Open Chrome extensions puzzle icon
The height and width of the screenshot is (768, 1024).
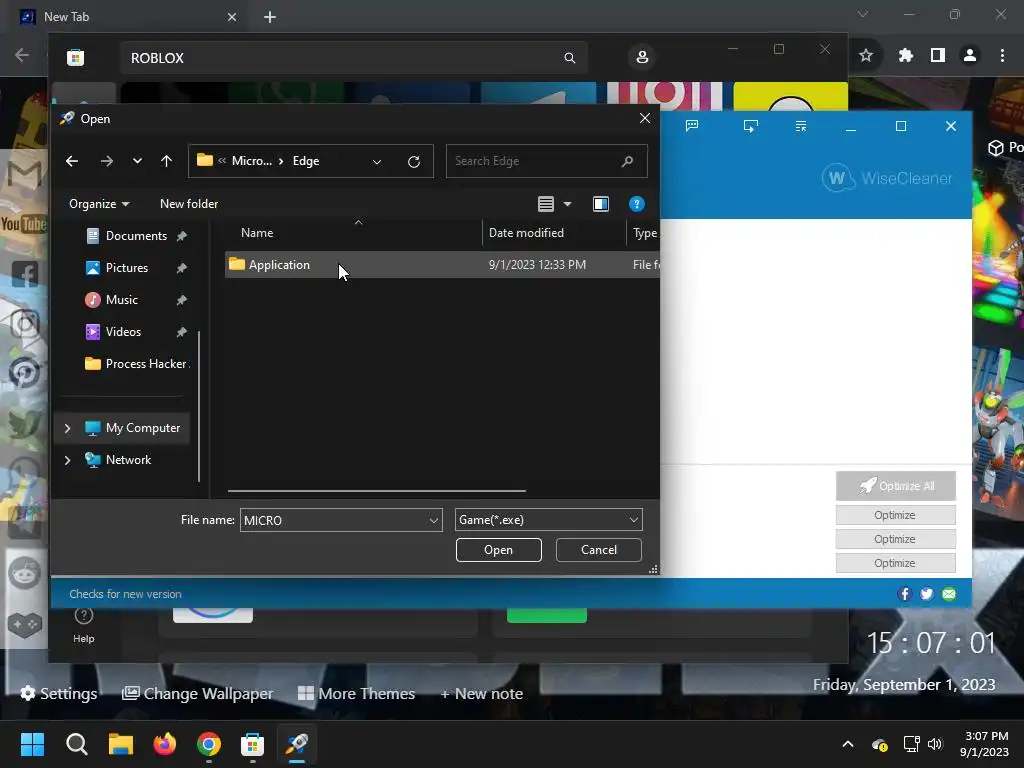click(905, 56)
